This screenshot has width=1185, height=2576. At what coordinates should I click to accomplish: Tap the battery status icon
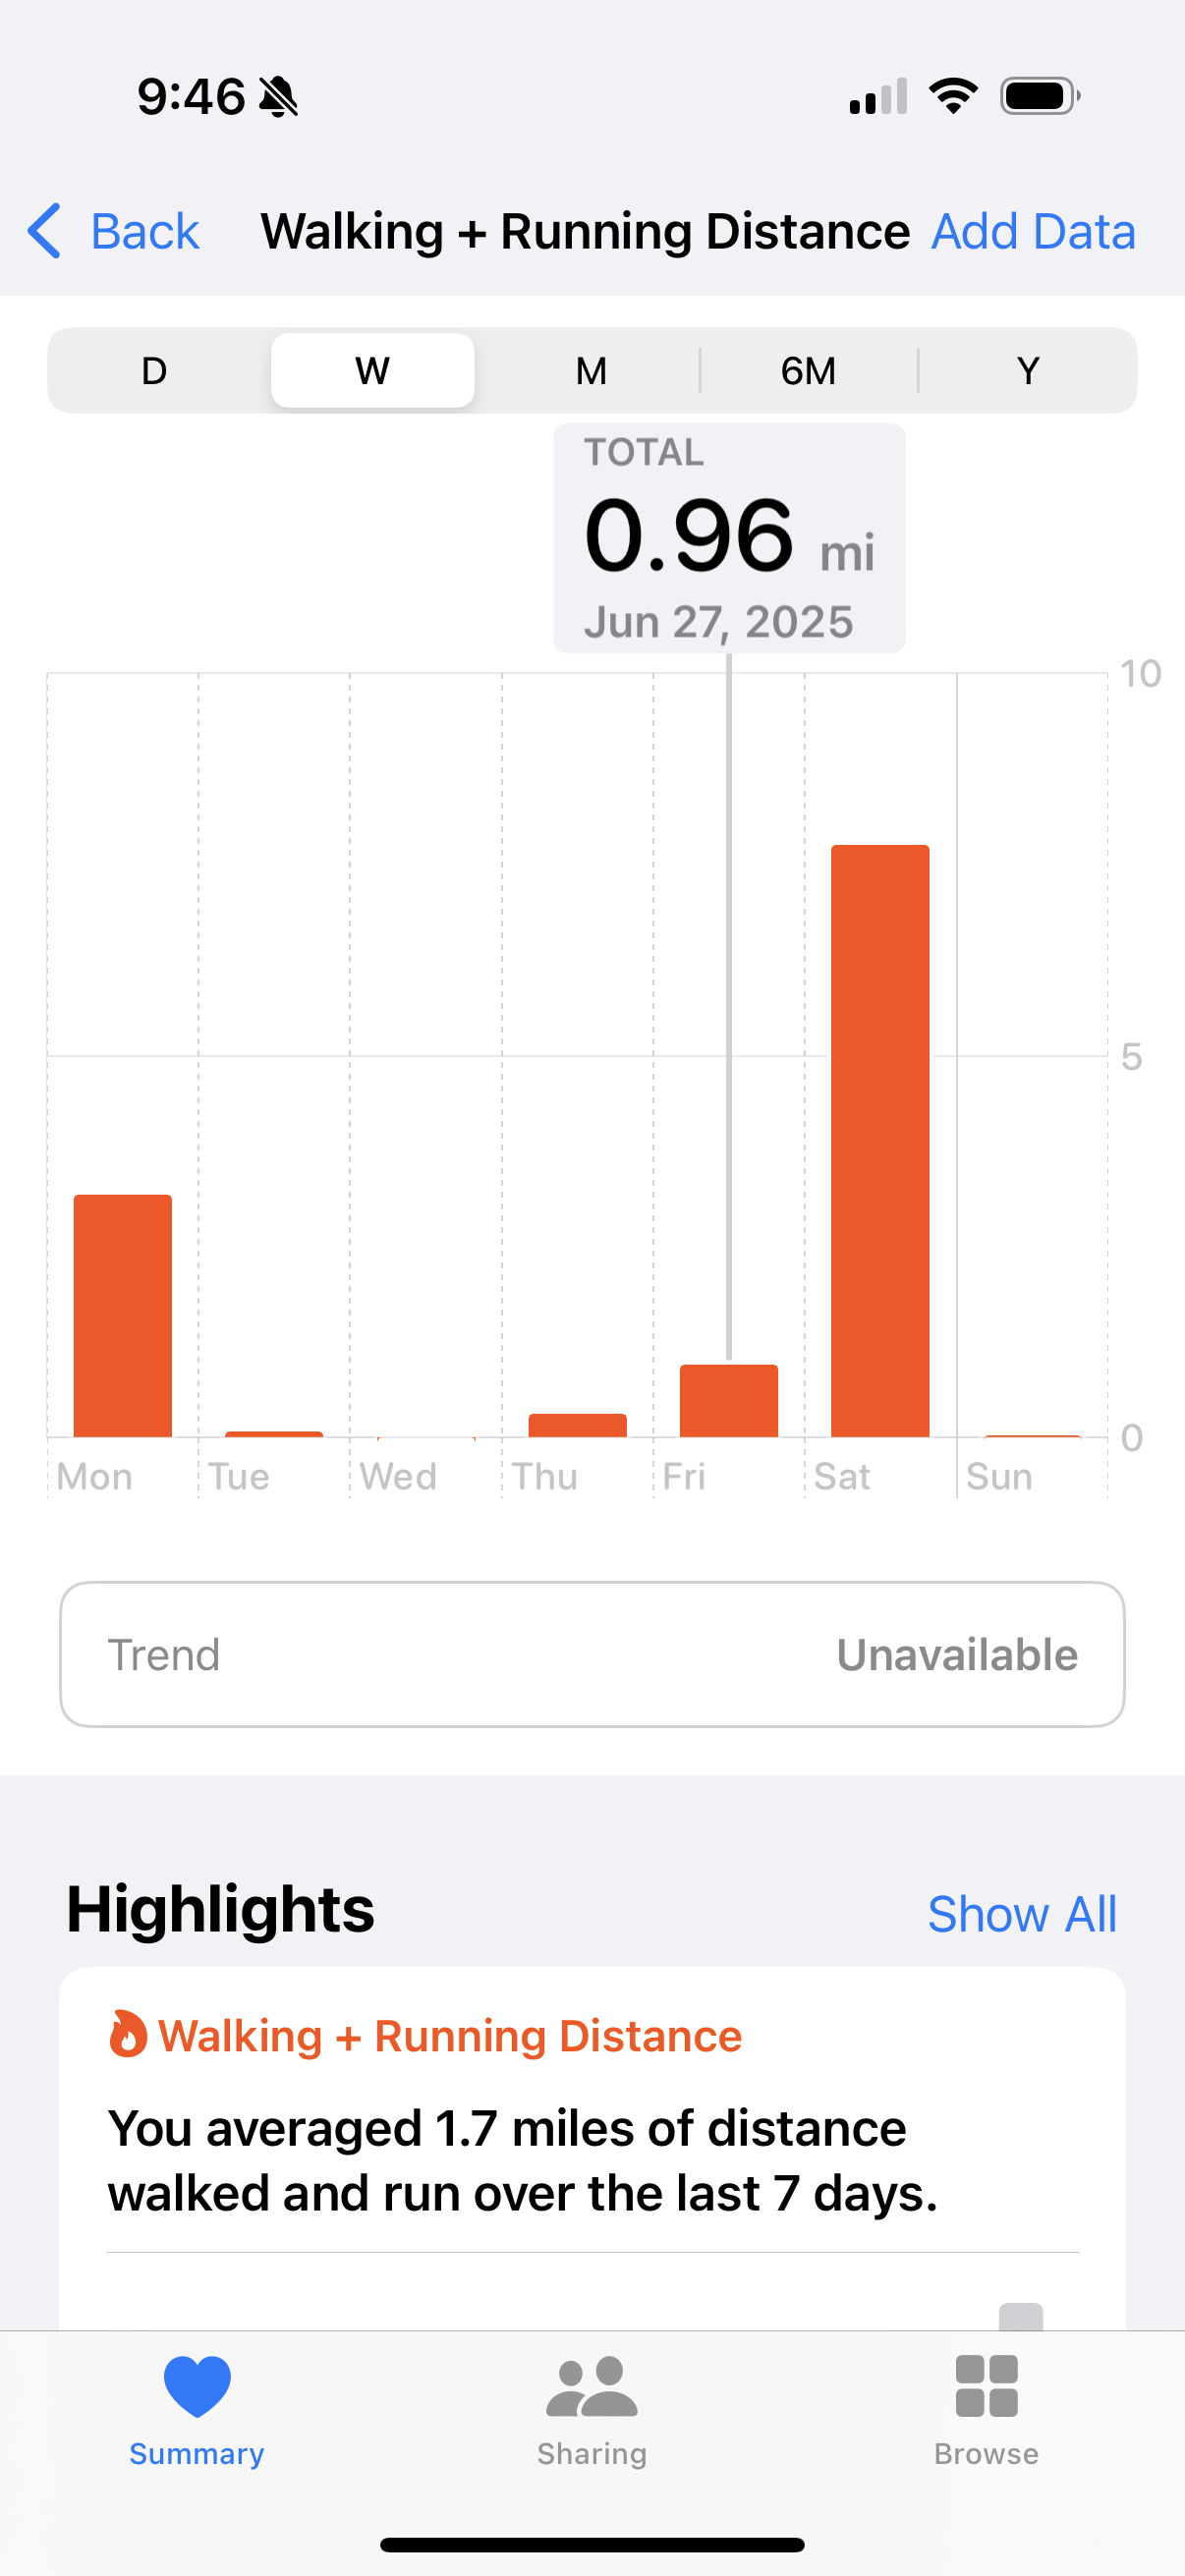tap(1040, 97)
